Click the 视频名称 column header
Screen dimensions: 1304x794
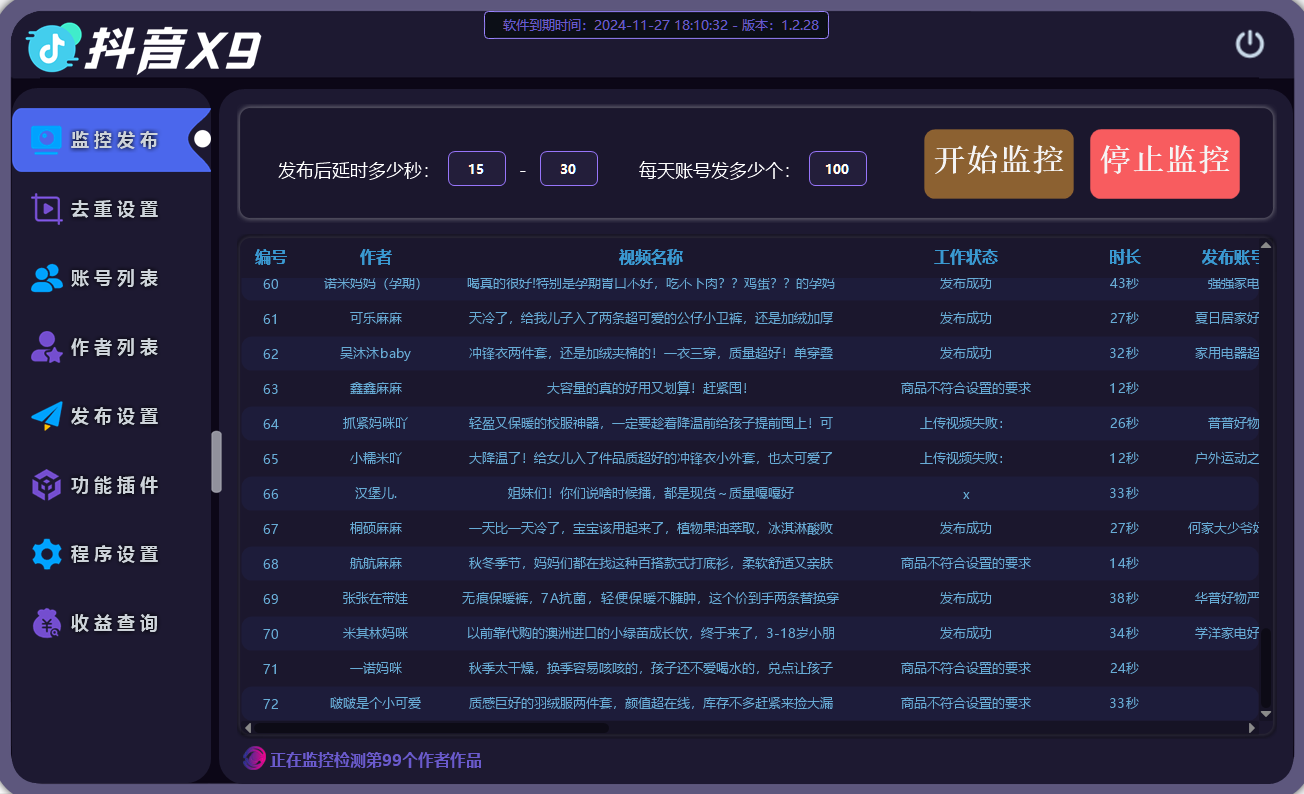click(651, 257)
